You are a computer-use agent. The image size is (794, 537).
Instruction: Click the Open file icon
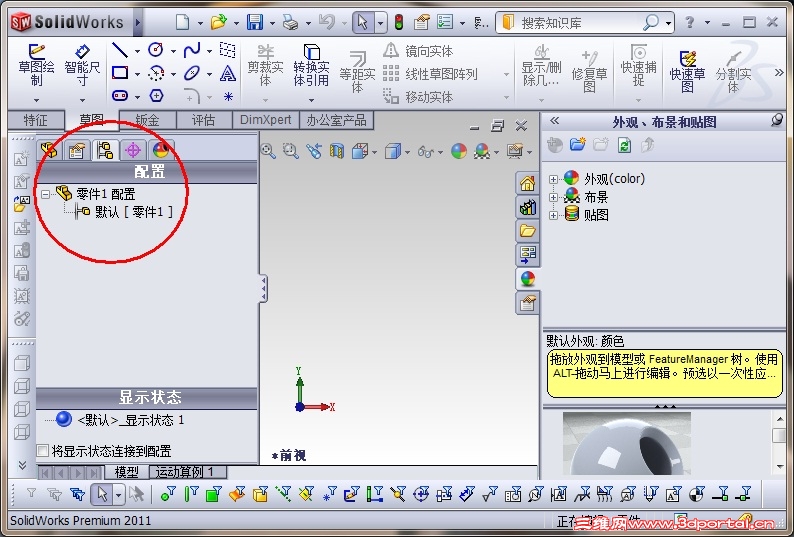[218, 22]
